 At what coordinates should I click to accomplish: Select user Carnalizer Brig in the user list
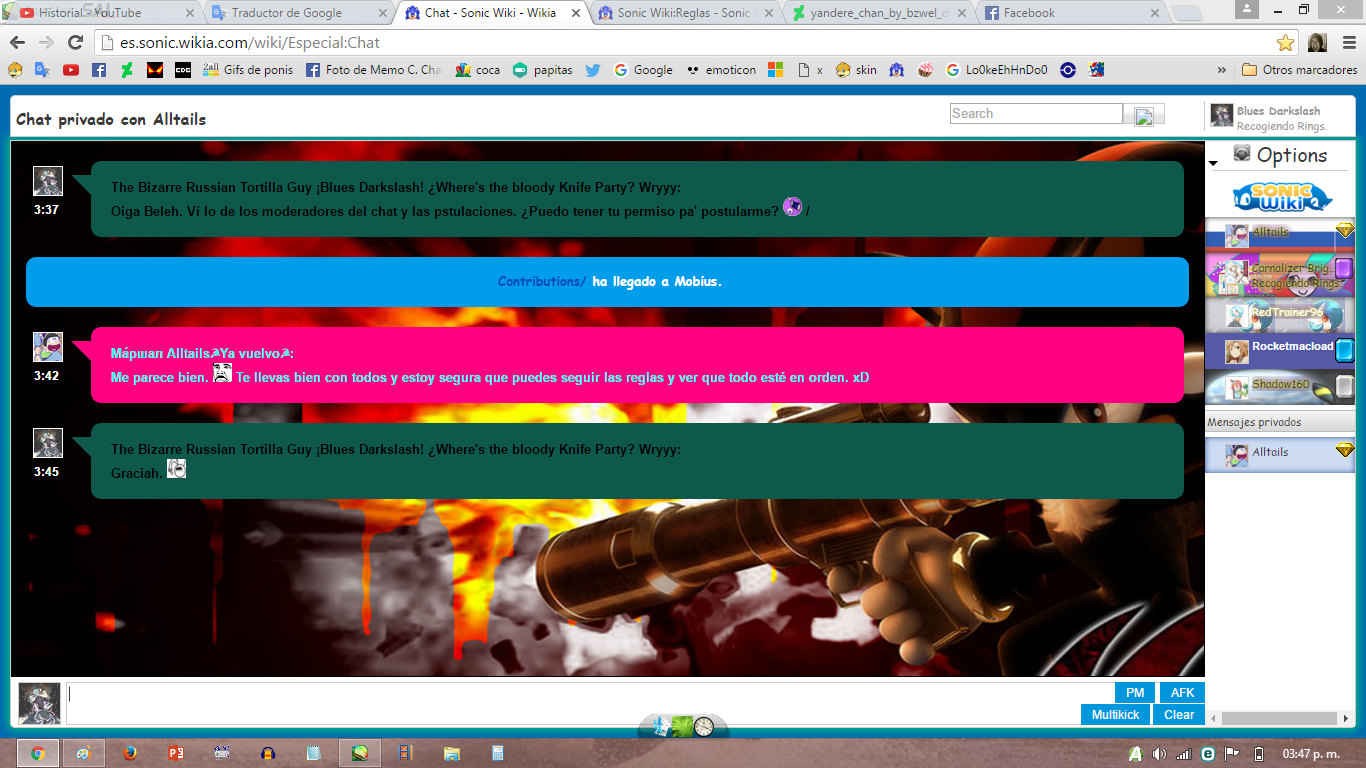tap(1280, 275)
